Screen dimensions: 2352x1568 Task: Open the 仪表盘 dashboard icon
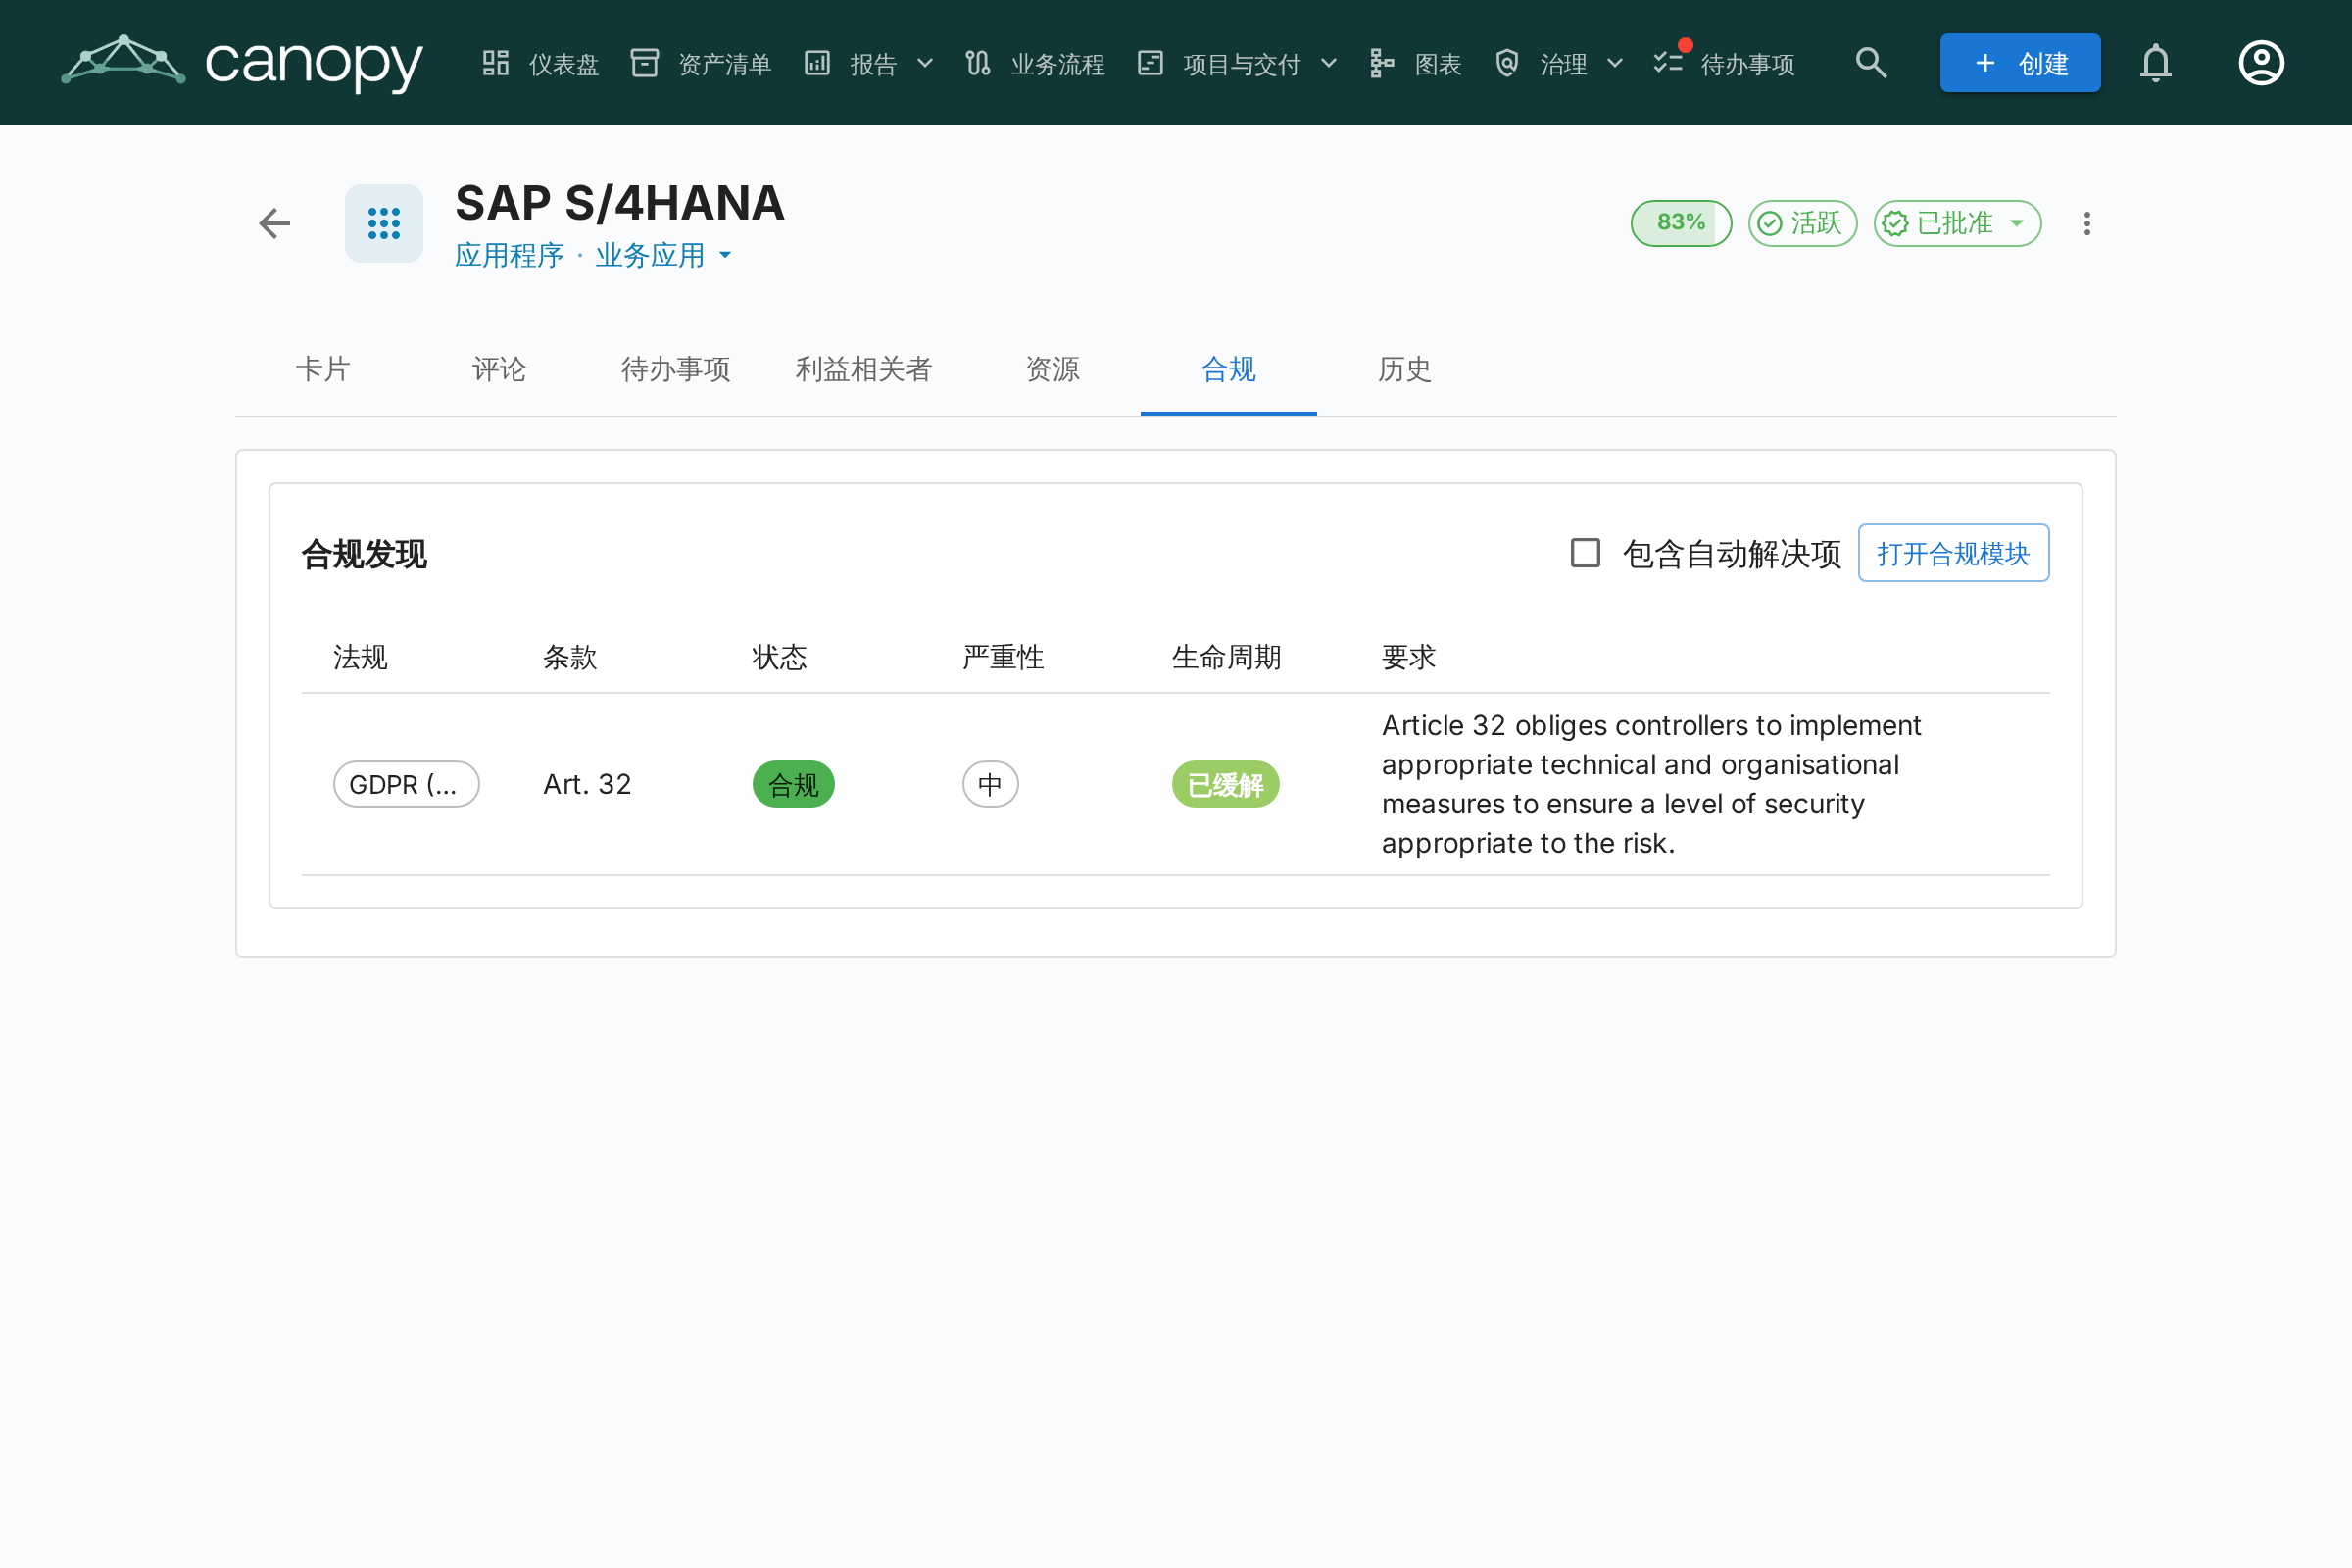(x=496, y=63)
